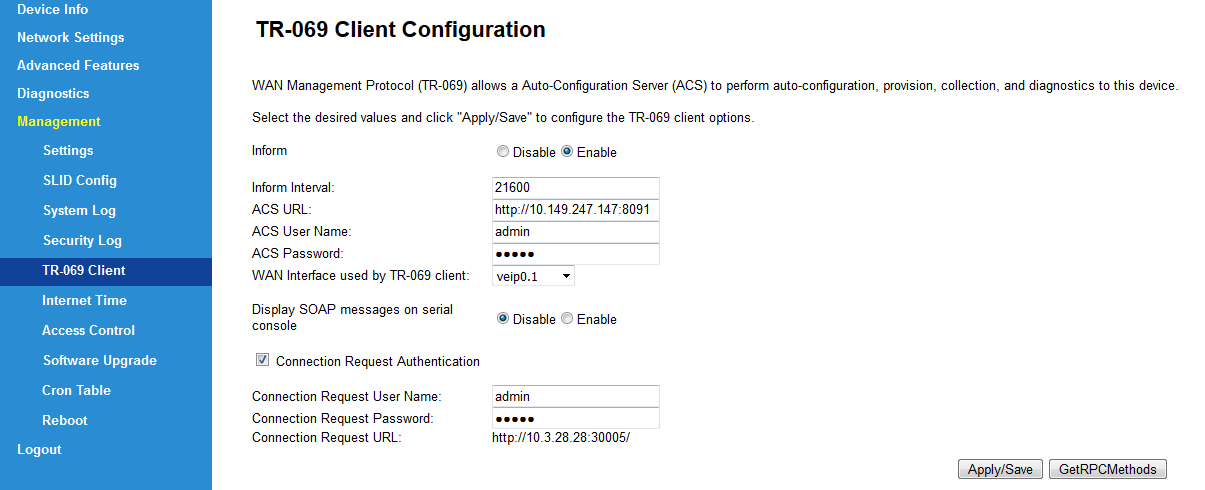Select the Inform Enable radio button
The image size is (1205, 490).
[x=567, y=152]
